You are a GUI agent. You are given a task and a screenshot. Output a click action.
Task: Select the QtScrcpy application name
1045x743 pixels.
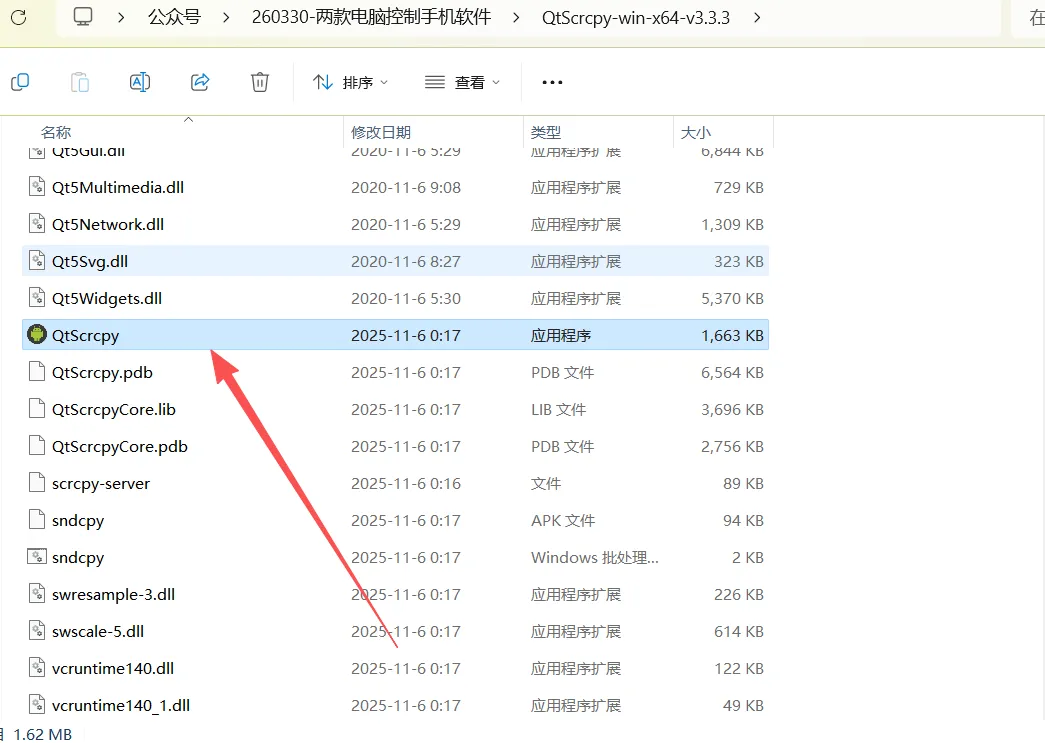point(85,335)
